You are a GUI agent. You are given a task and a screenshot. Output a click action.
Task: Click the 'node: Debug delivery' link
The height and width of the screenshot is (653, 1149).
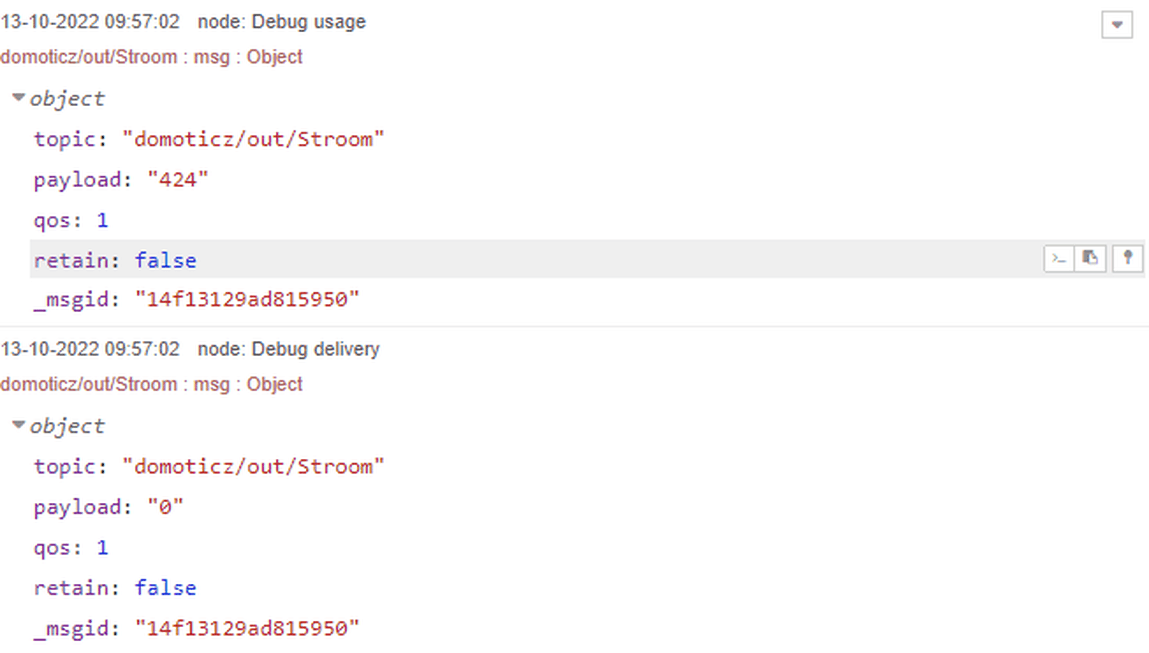click(288, 349)
